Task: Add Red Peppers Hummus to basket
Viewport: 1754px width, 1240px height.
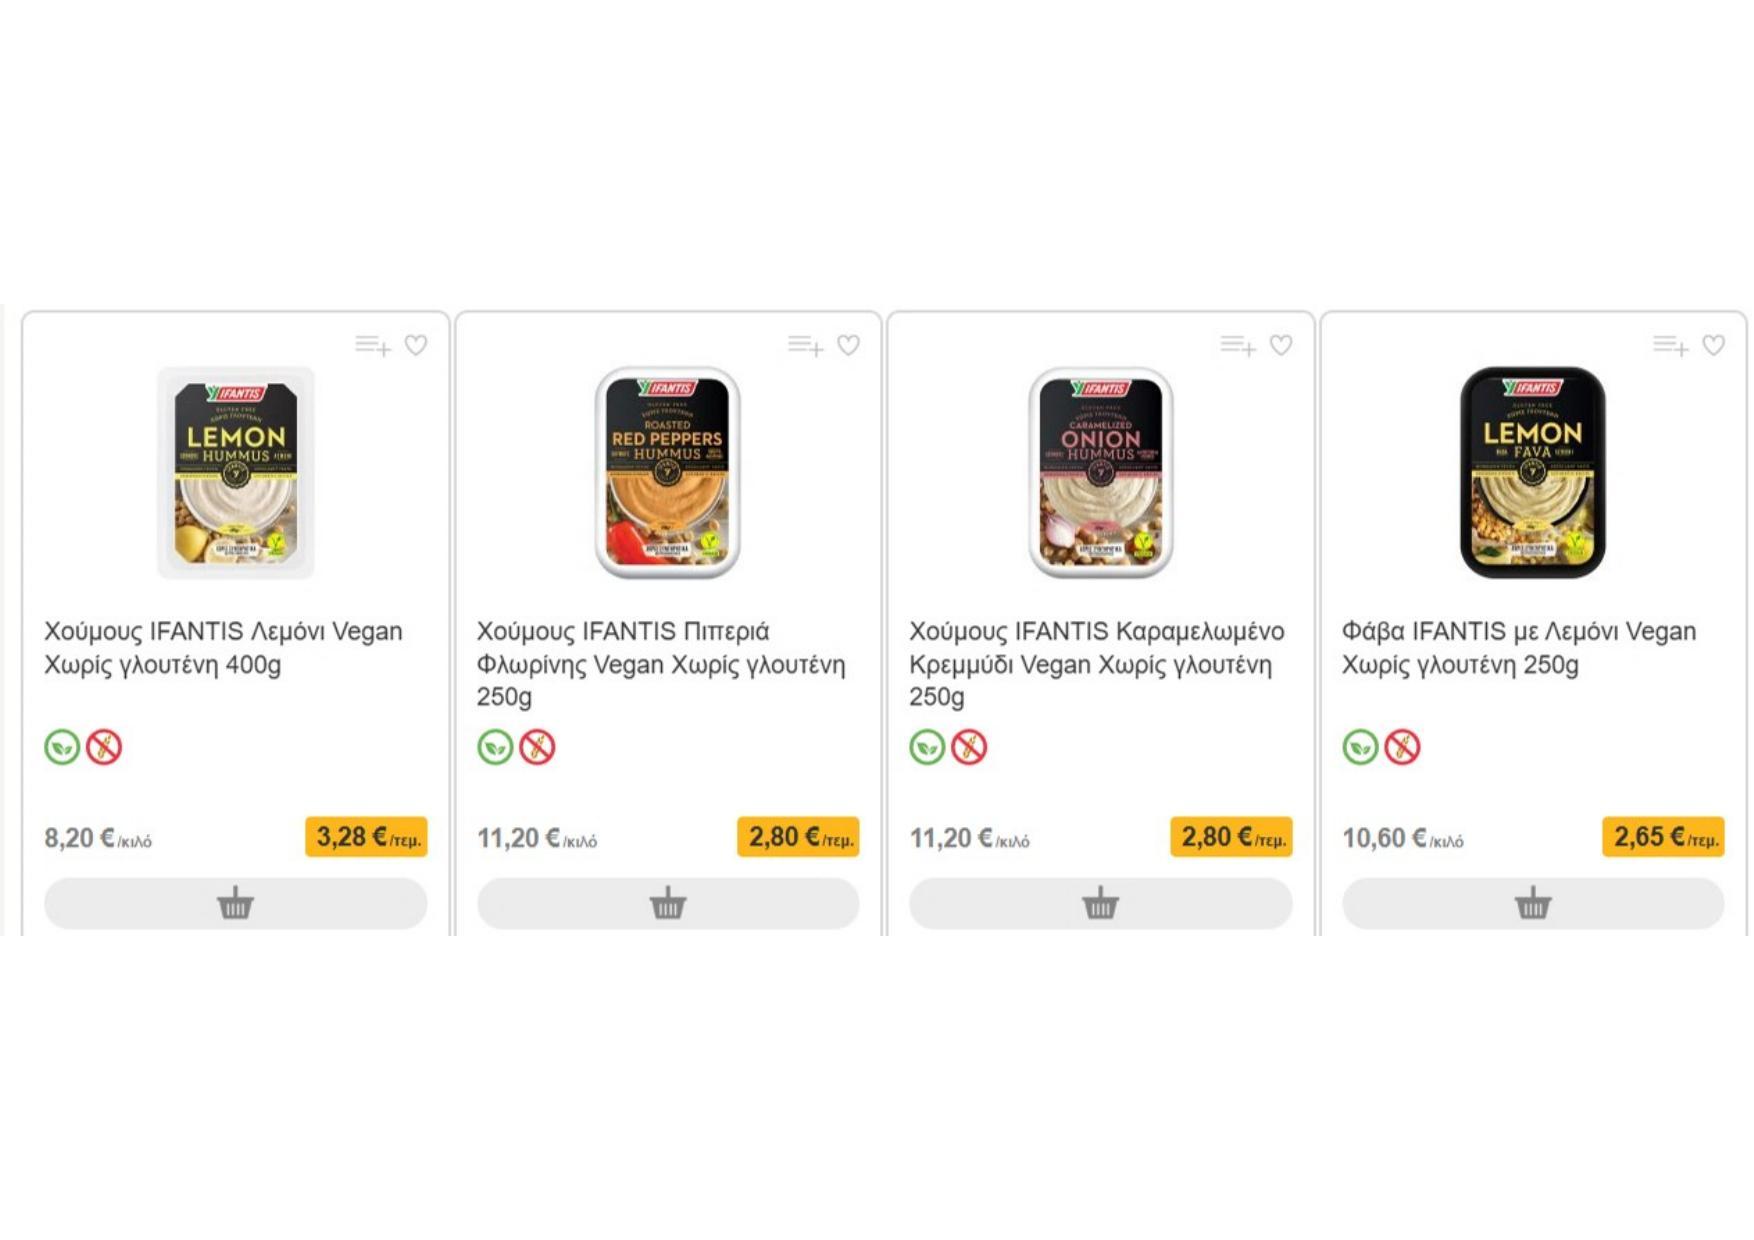Action: [x=668, y=904]
